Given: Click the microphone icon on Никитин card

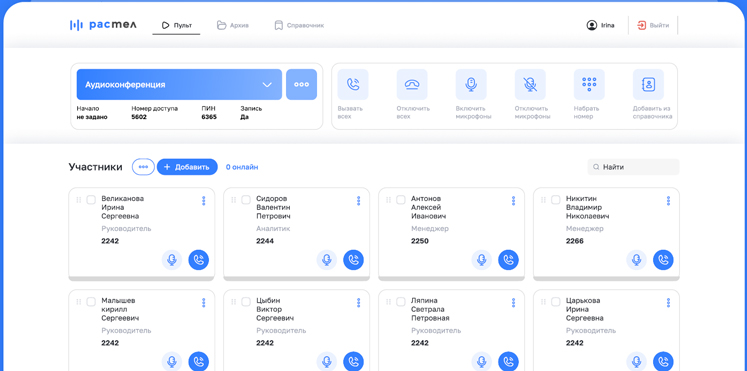Looking at the screenshot, I should pyautogui.click(x=636, y=260).
